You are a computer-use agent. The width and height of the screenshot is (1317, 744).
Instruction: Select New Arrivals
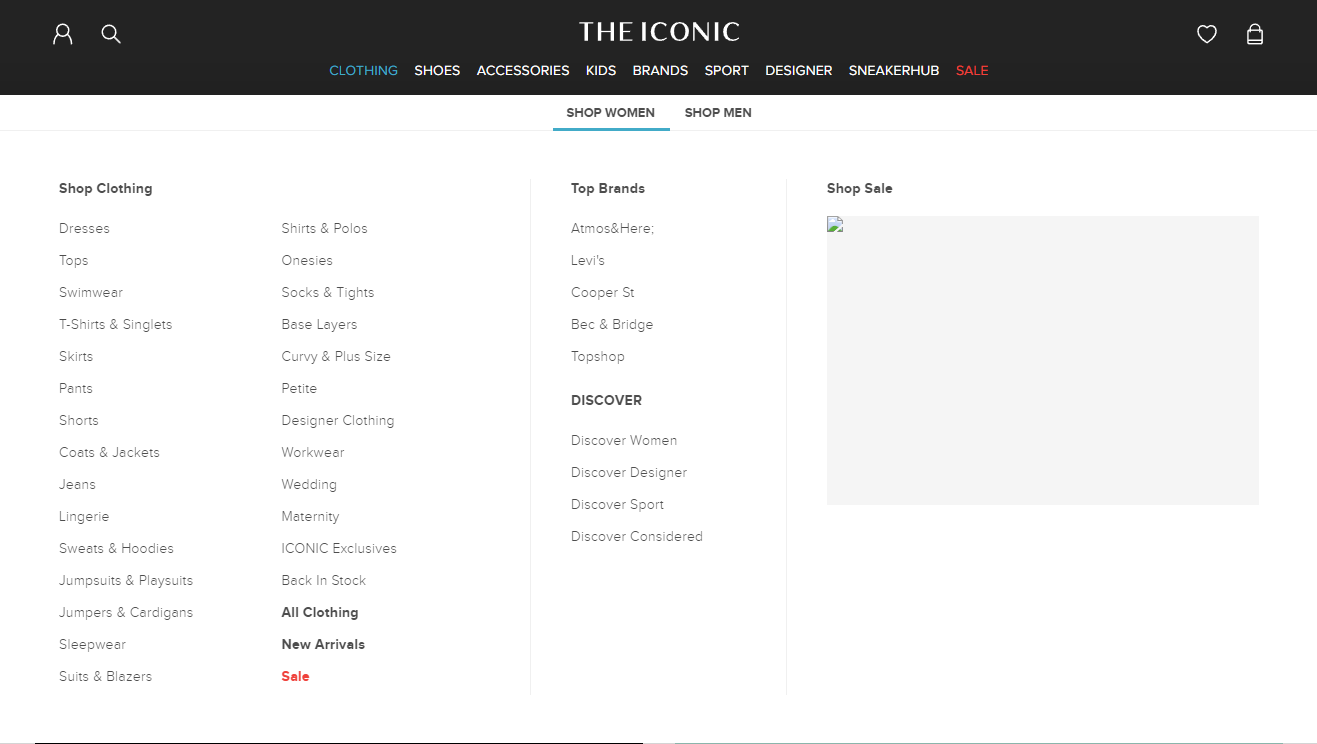(x=322, y=644)
